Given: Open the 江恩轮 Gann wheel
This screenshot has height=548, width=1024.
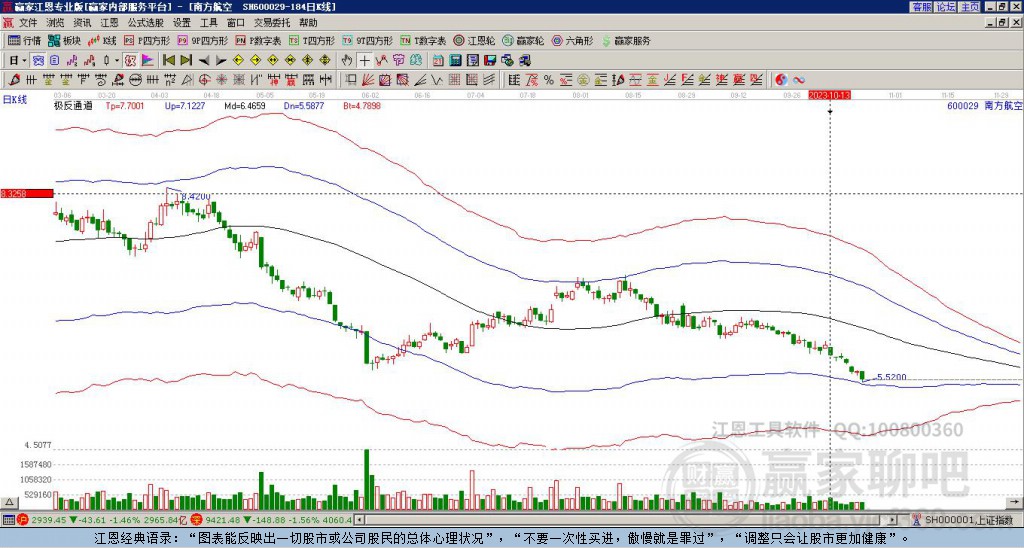Looking at the screenshot, I should (475, 40).
